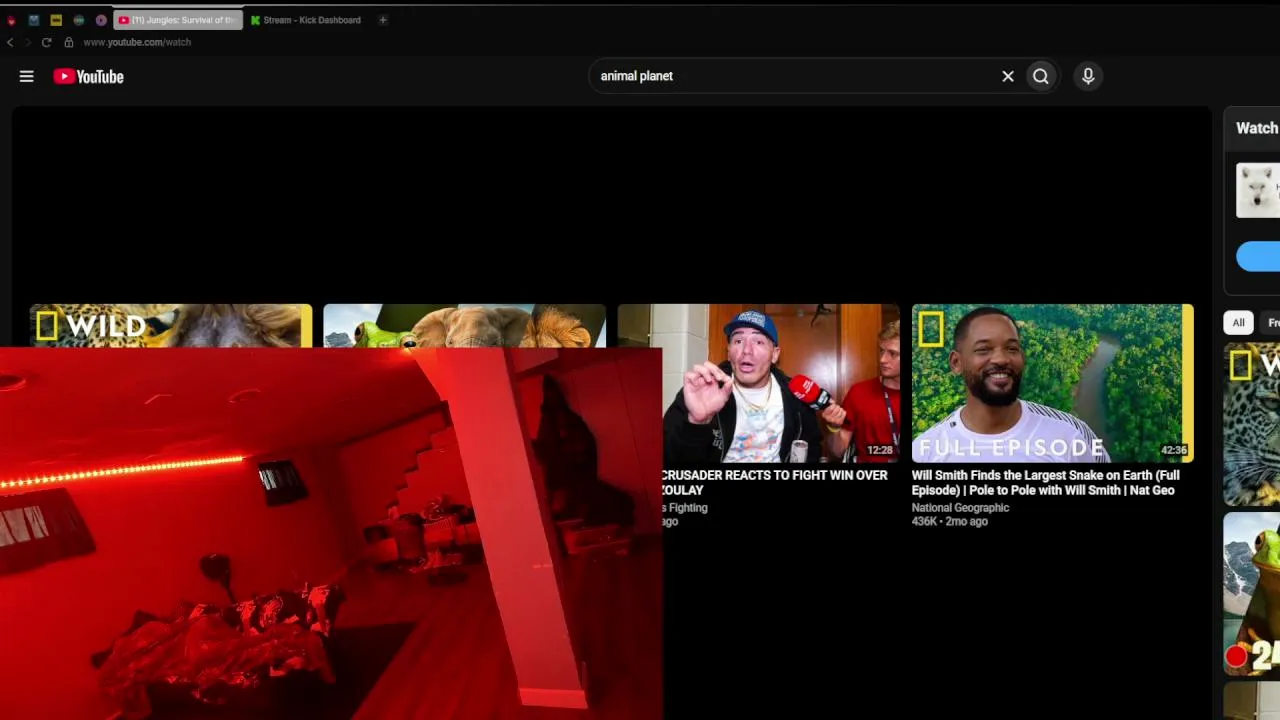Select the www.youtube.com/watch address bar
The width and height of the screenshot is (1280, 720).
pos(137,42)
